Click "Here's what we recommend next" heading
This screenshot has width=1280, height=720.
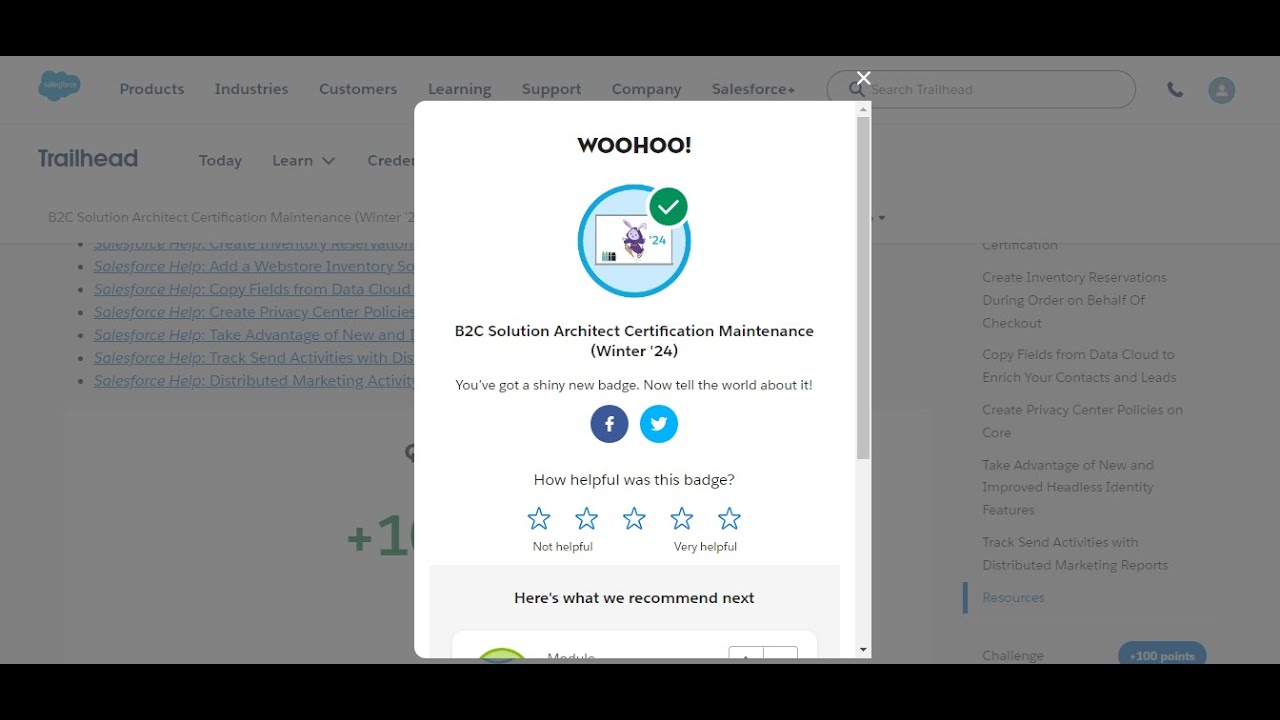click(634, 598)
